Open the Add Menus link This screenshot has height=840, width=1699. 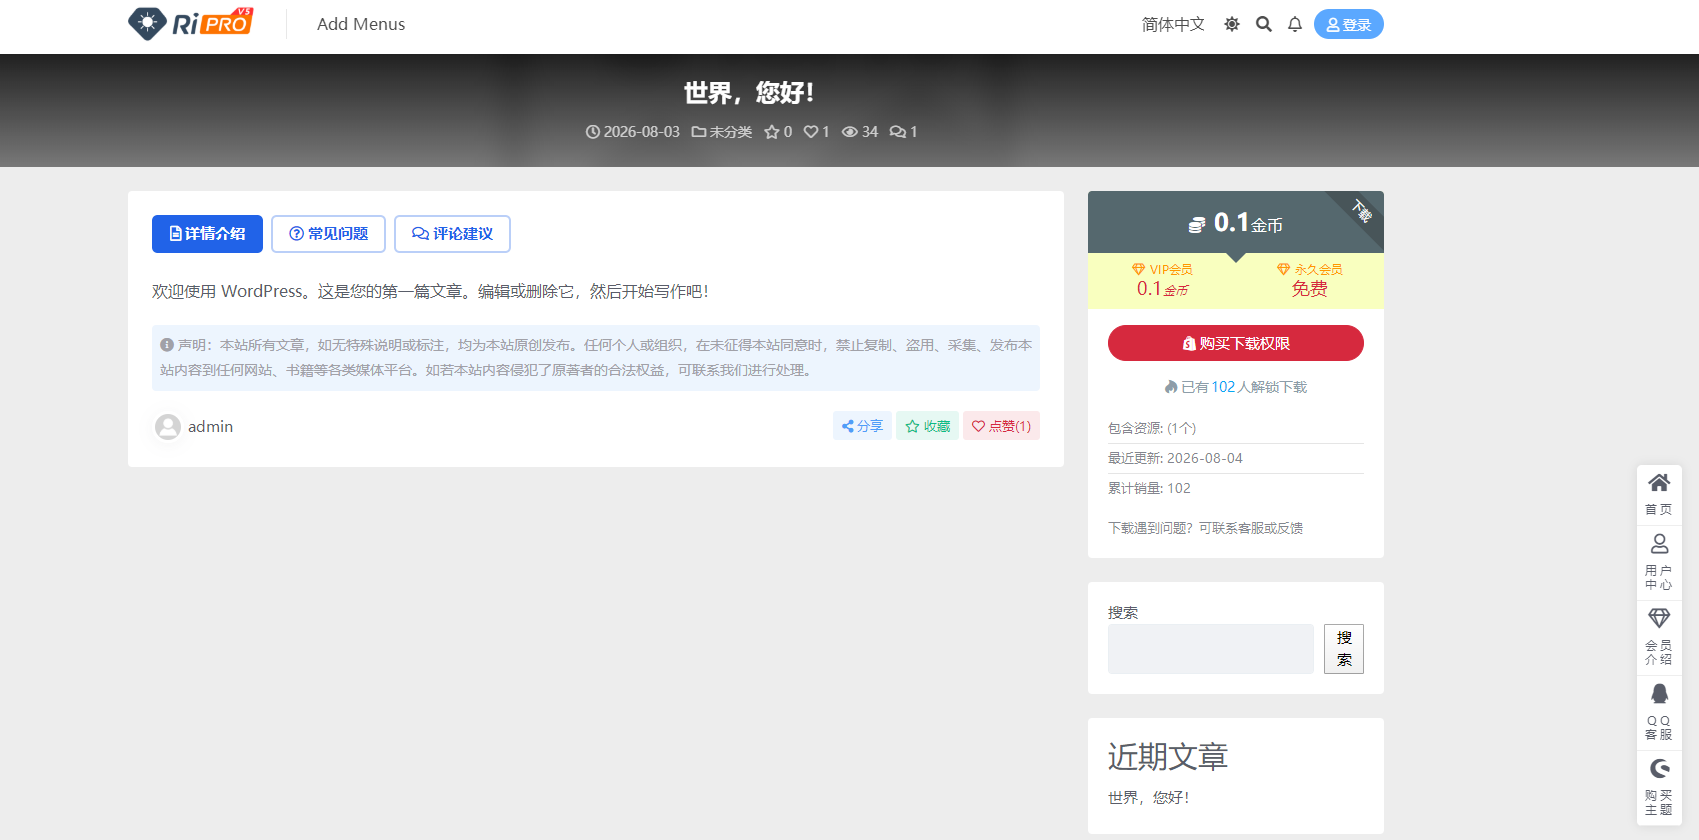pos(361,24)
